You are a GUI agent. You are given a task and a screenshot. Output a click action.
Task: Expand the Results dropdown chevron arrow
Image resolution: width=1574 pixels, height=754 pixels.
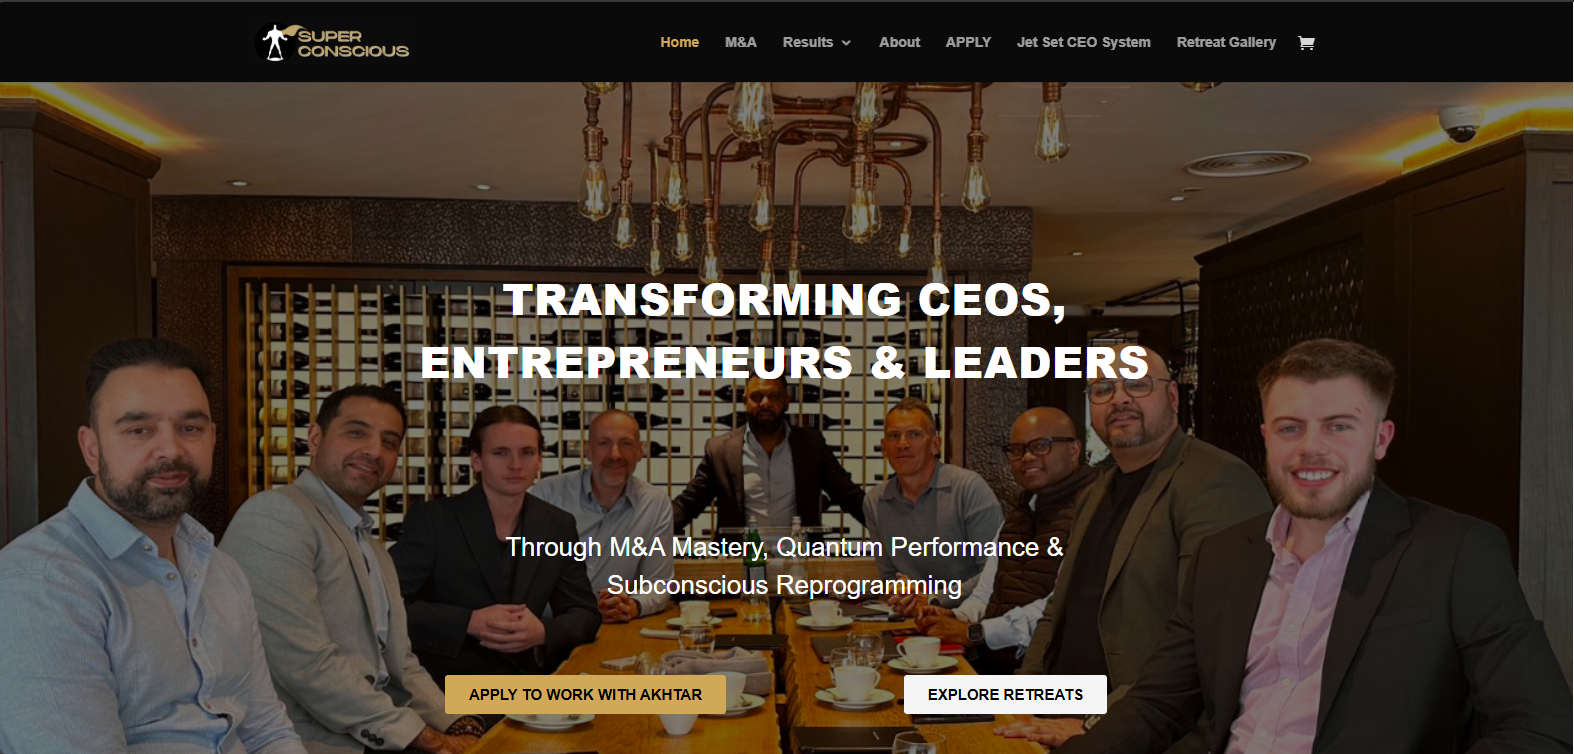[x=846, y=43]
